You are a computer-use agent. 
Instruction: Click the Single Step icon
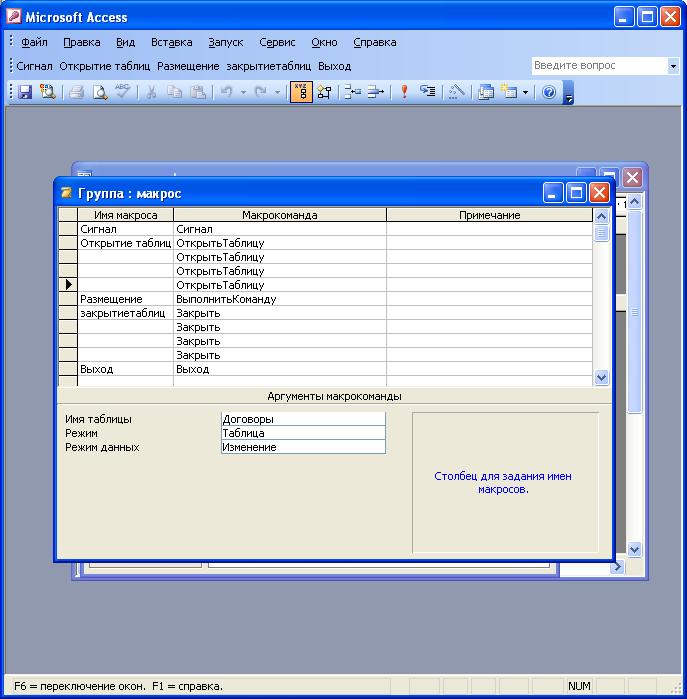(x=428, y=92)
